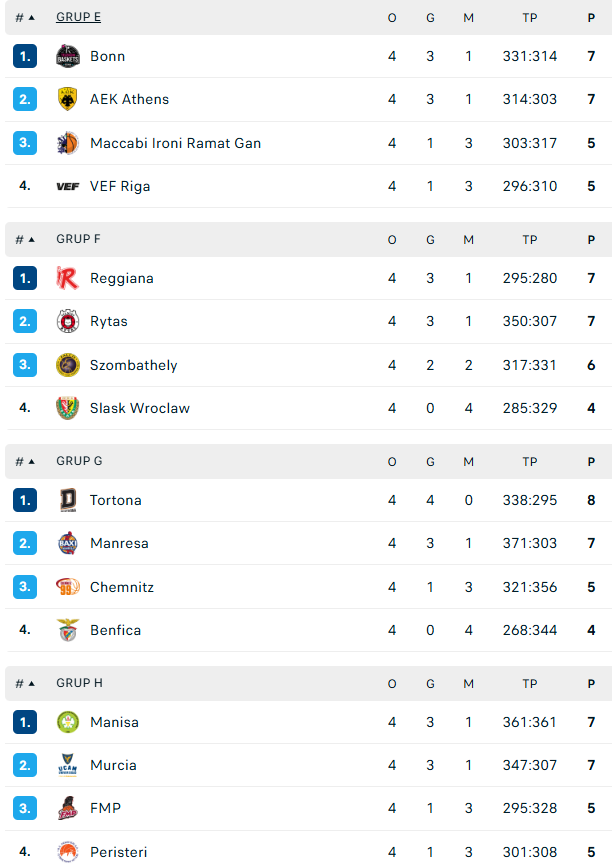Open the GRUP E header link
The width and height of the screenshot is (612, 868).
pos(79,17)
